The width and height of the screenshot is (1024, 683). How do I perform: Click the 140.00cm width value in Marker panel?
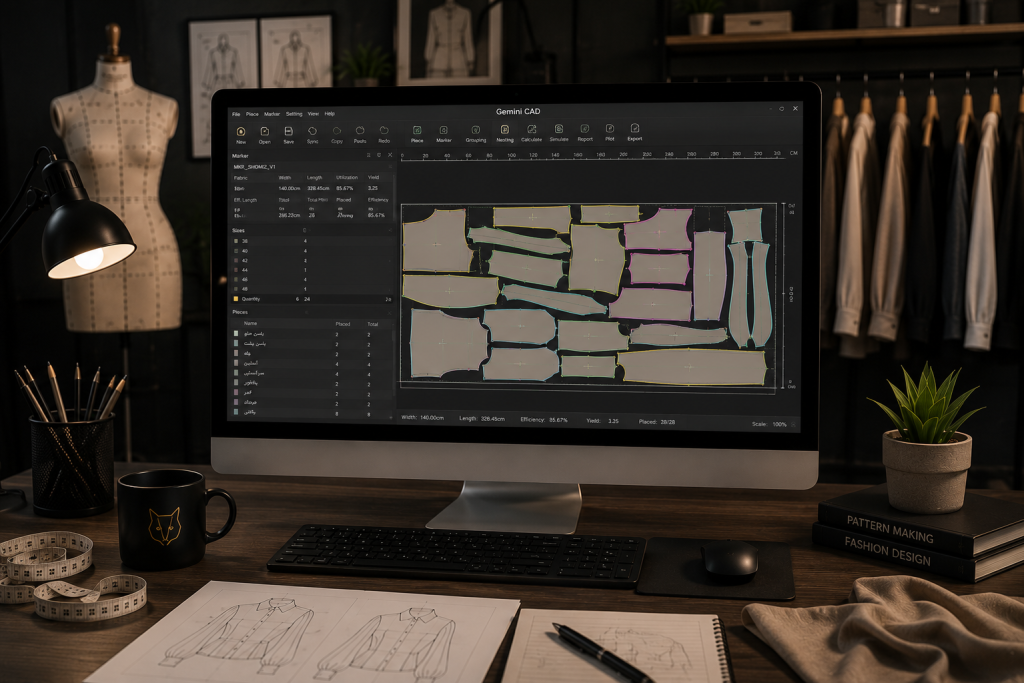coord(289,188)
